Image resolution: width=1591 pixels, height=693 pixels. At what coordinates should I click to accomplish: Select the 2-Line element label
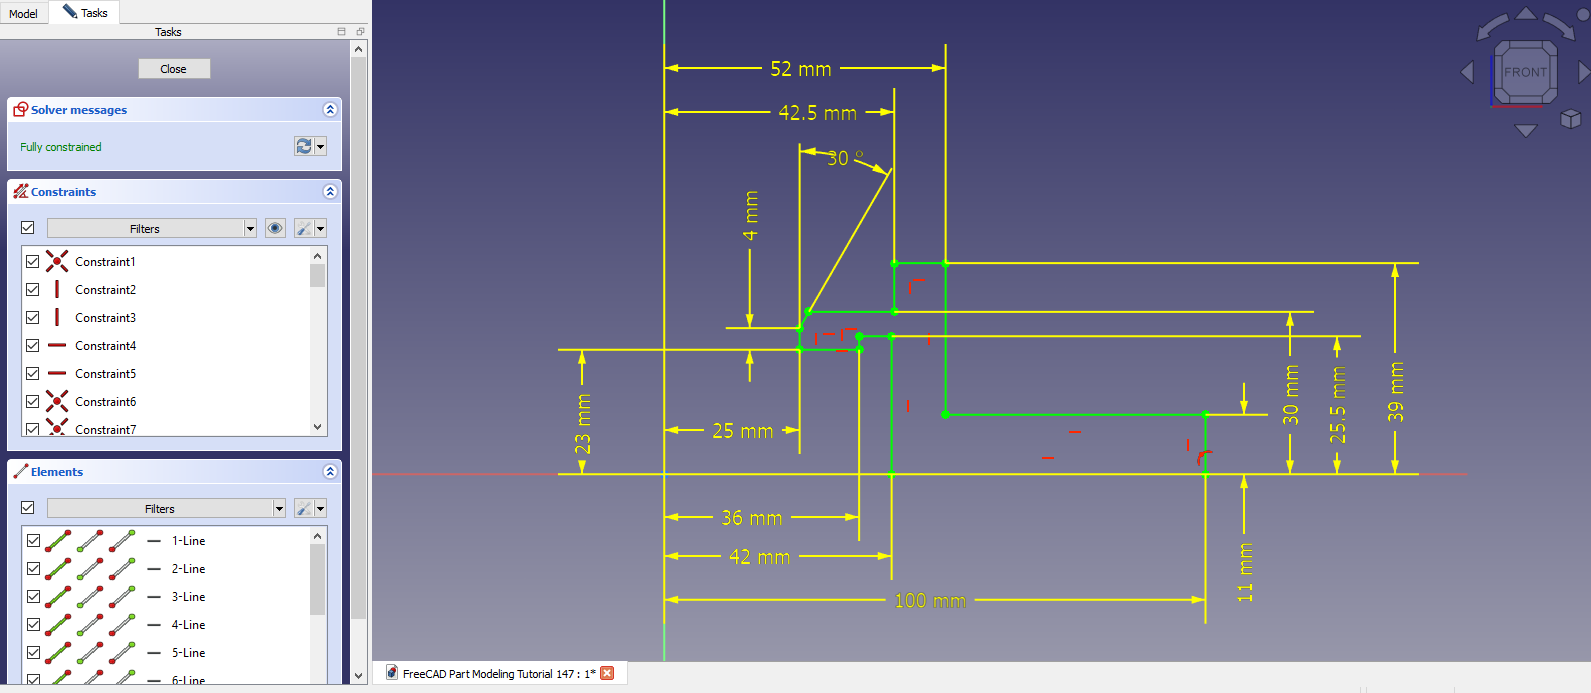point(188,569)
